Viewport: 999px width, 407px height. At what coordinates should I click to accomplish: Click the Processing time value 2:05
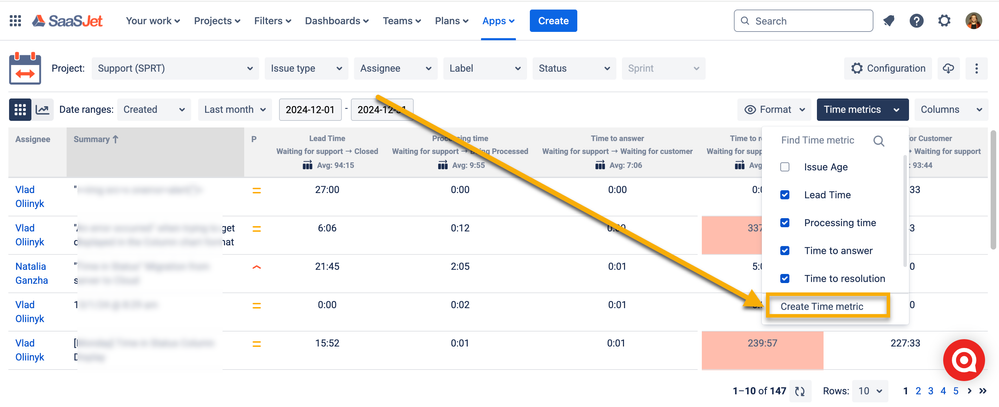coord(459,266)
